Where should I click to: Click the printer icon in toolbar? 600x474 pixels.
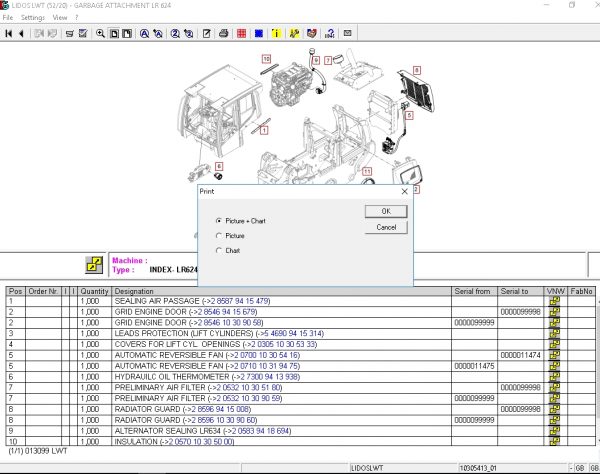tap(224, 34)
